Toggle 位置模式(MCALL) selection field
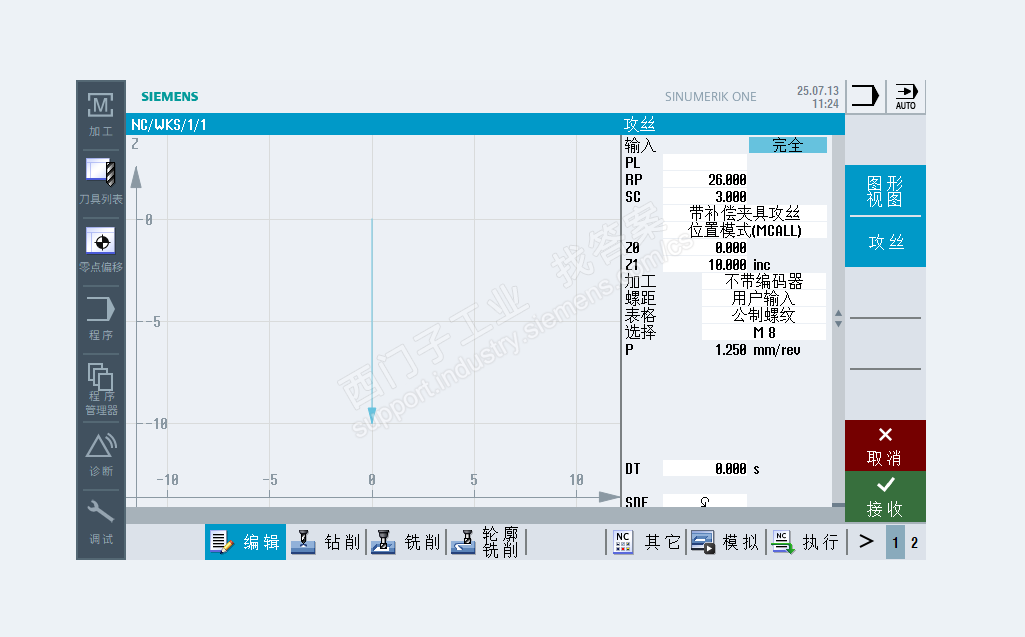Viewport: 1025px width, 637px height. pyautogui.click(x=745, y=230)
